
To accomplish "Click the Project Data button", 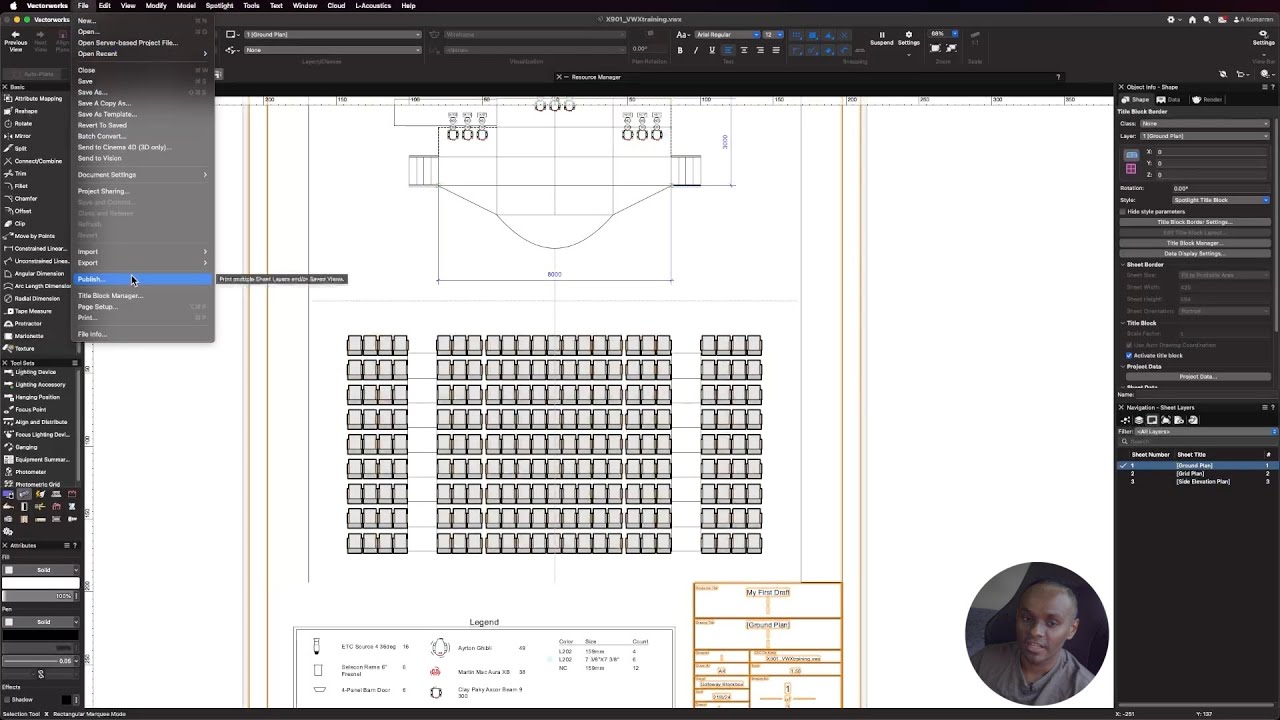I will (x=1198, y=377).
